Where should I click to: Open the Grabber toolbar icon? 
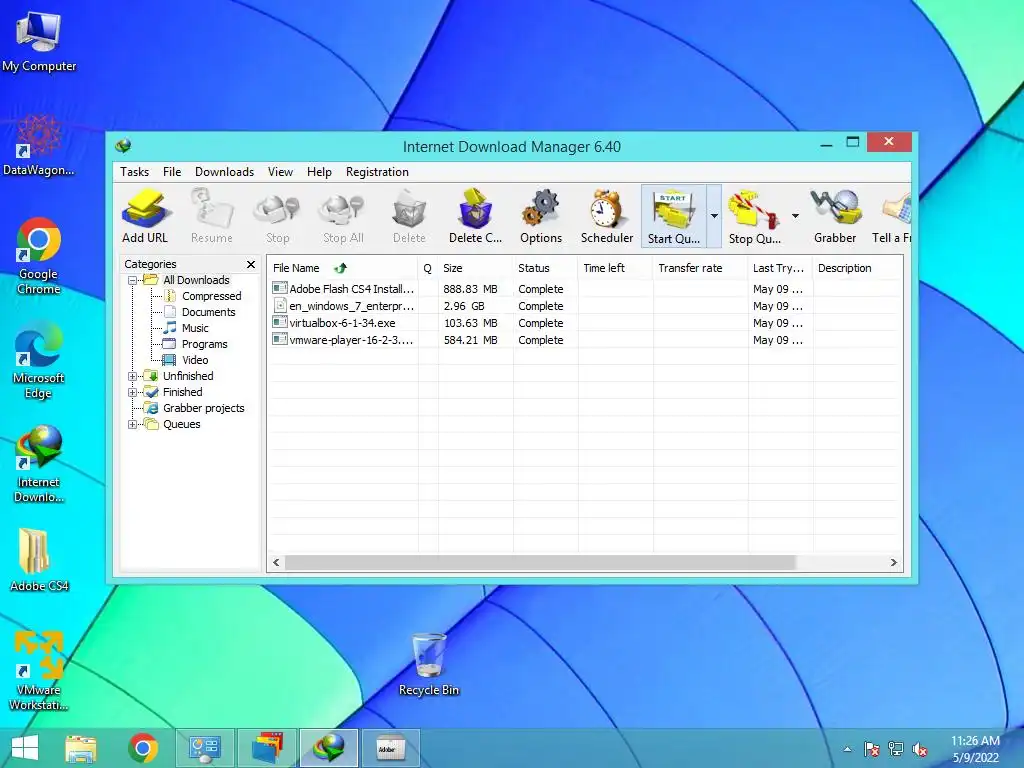point(835,216)
